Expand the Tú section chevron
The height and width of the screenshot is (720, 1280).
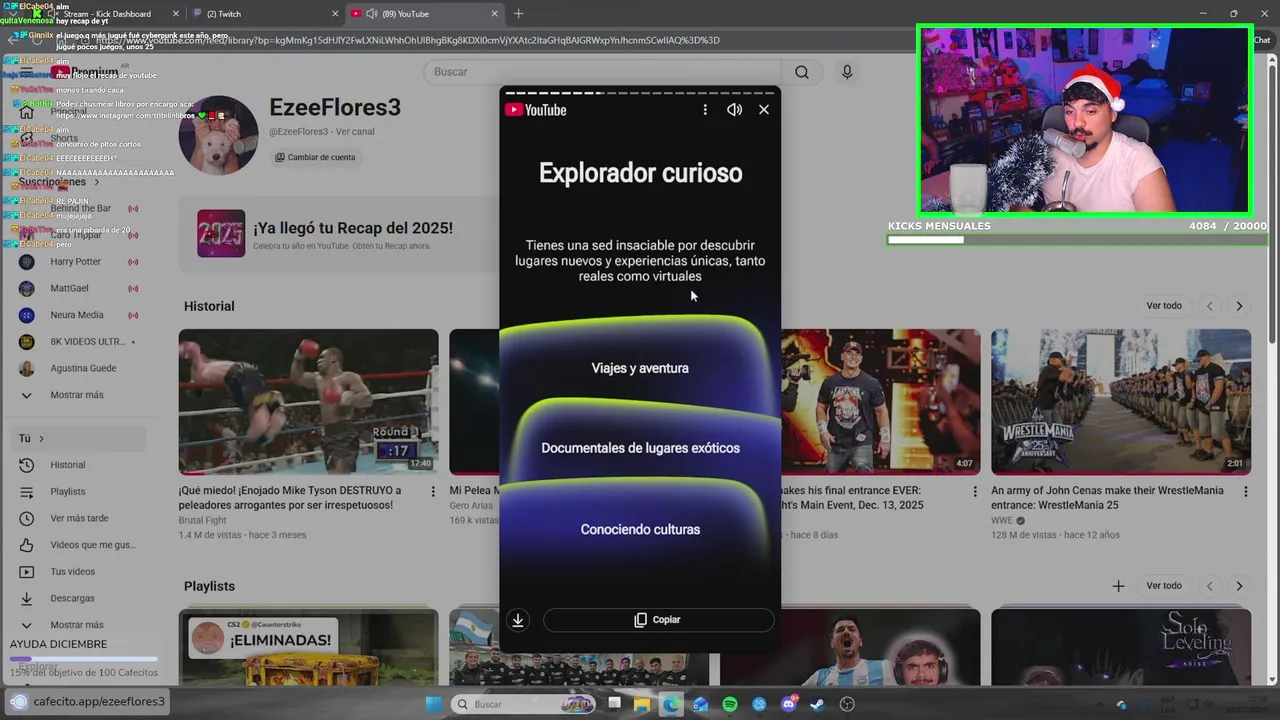pos(41,438)
